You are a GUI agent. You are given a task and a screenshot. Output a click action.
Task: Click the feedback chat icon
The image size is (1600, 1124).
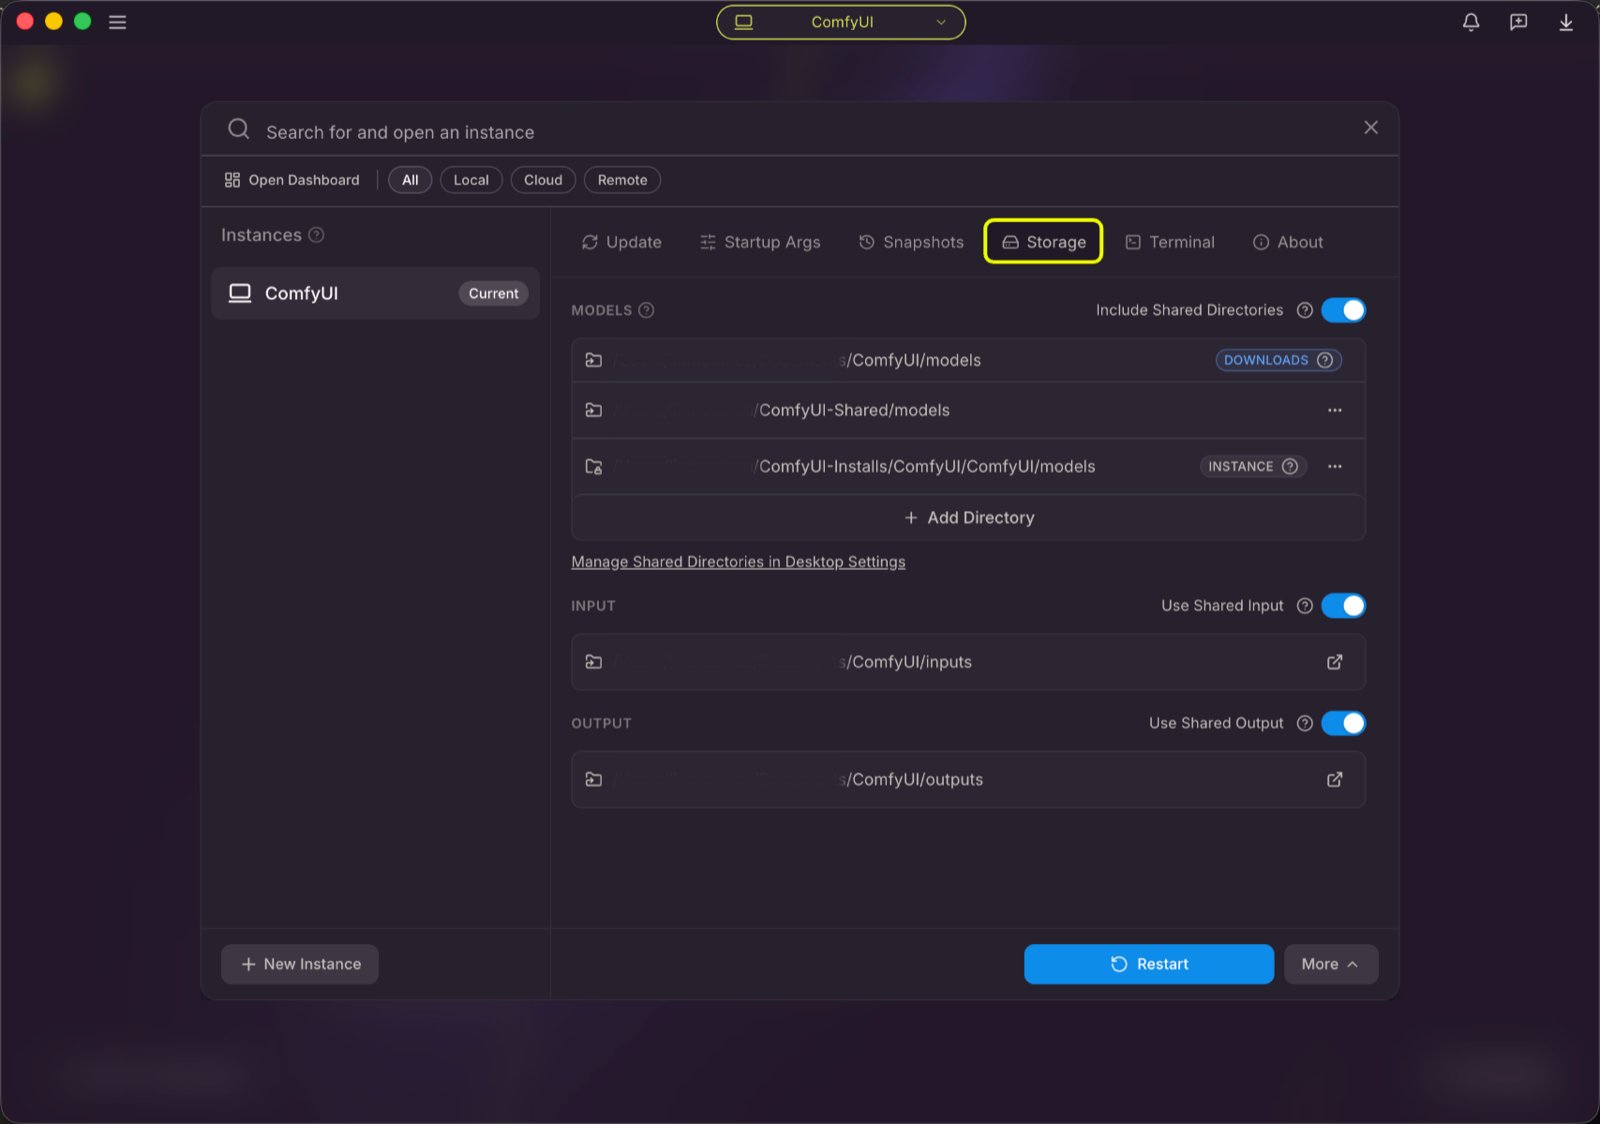1518,22
